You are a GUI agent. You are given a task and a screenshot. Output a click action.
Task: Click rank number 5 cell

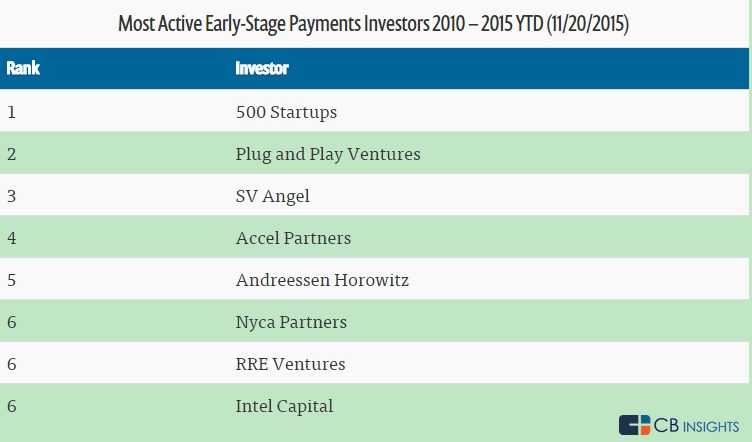[x=12, y=280]
